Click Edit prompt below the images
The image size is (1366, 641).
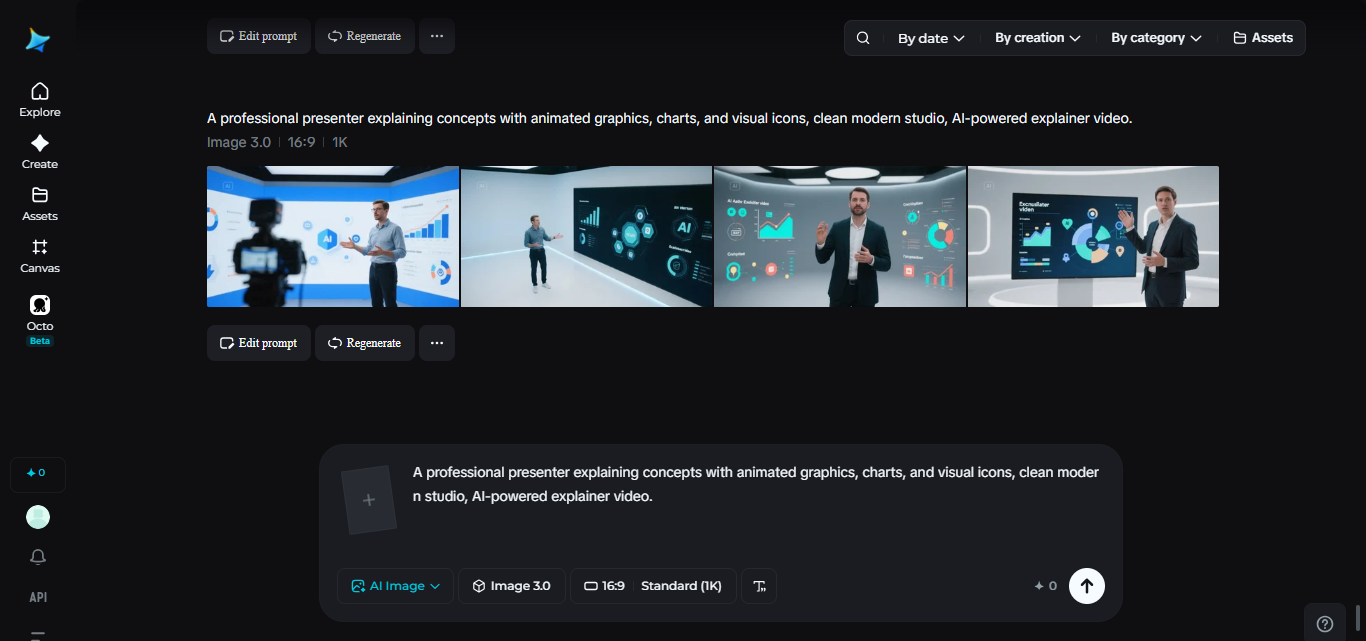pyautogui.click(x=259, y=343)
